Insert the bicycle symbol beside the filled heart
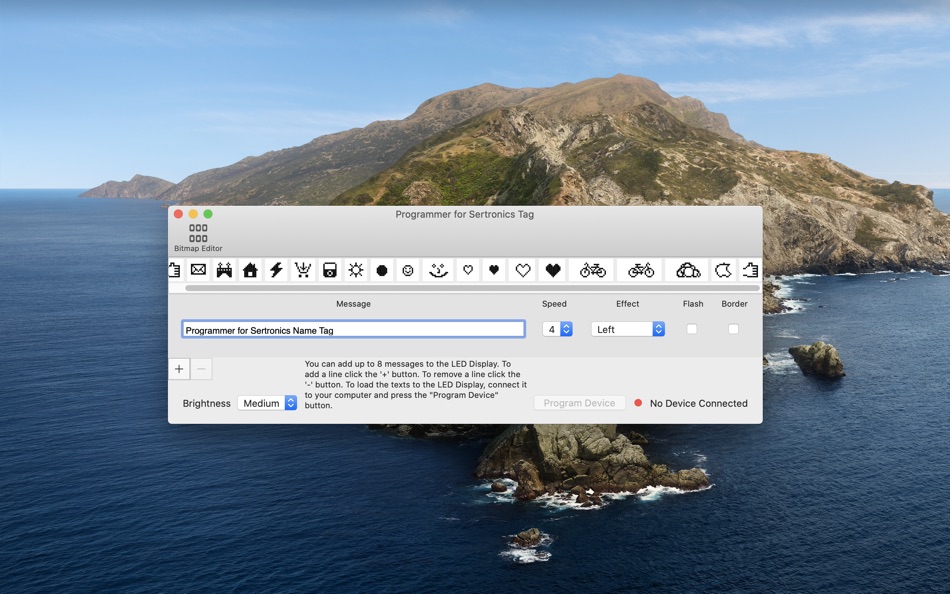This screenshot has width=950, height=594. coord(593,270)
